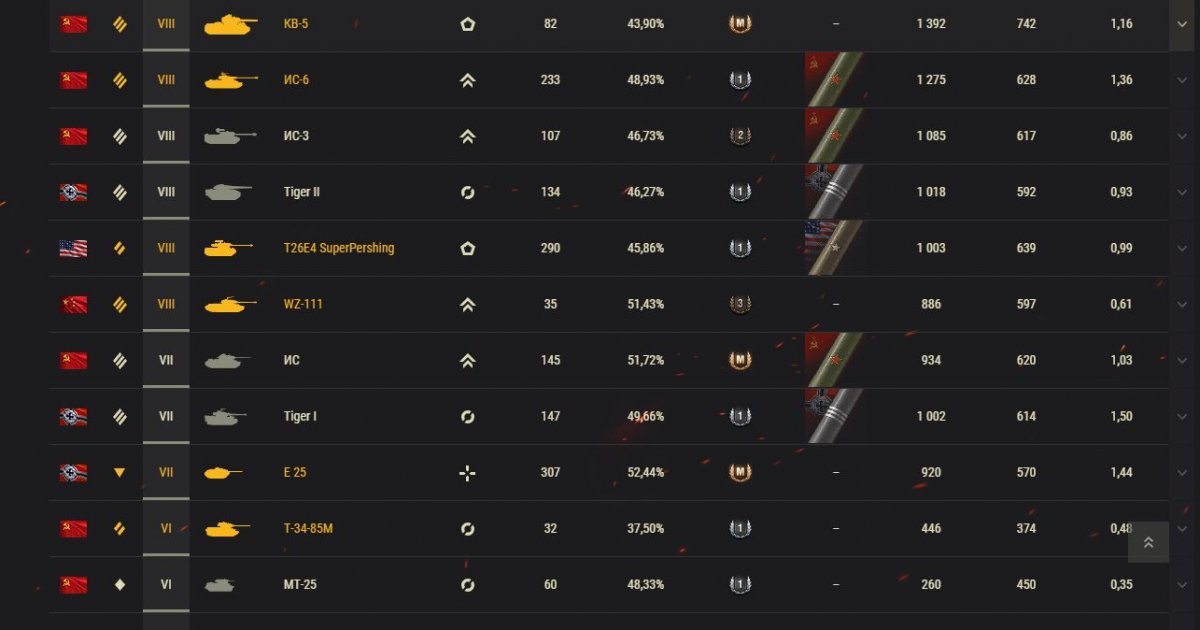Expand the Tiger I row details
Screen dimensions: 1200x630
tap(1182, 416)
